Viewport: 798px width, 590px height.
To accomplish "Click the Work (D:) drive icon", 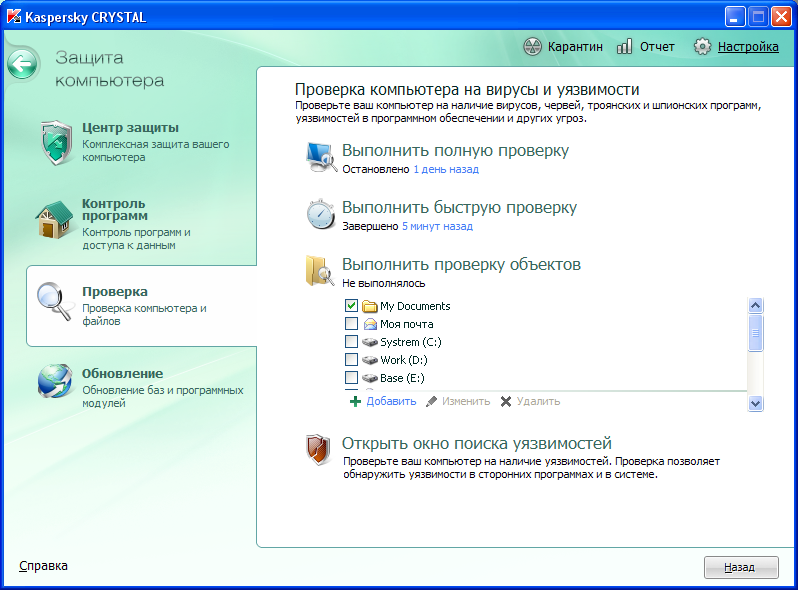I will (369, 360).
